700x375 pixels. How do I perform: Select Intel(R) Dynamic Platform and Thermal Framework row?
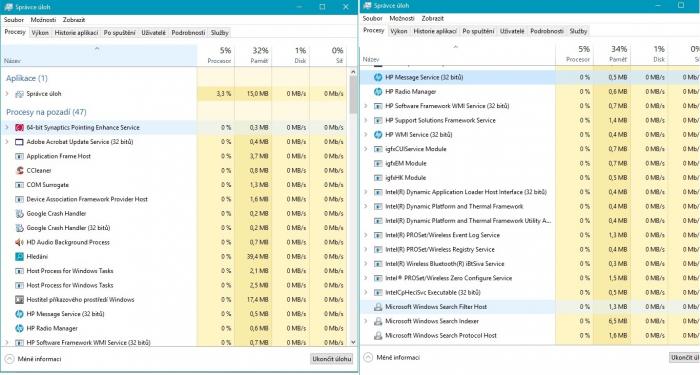tap(530, 206)
